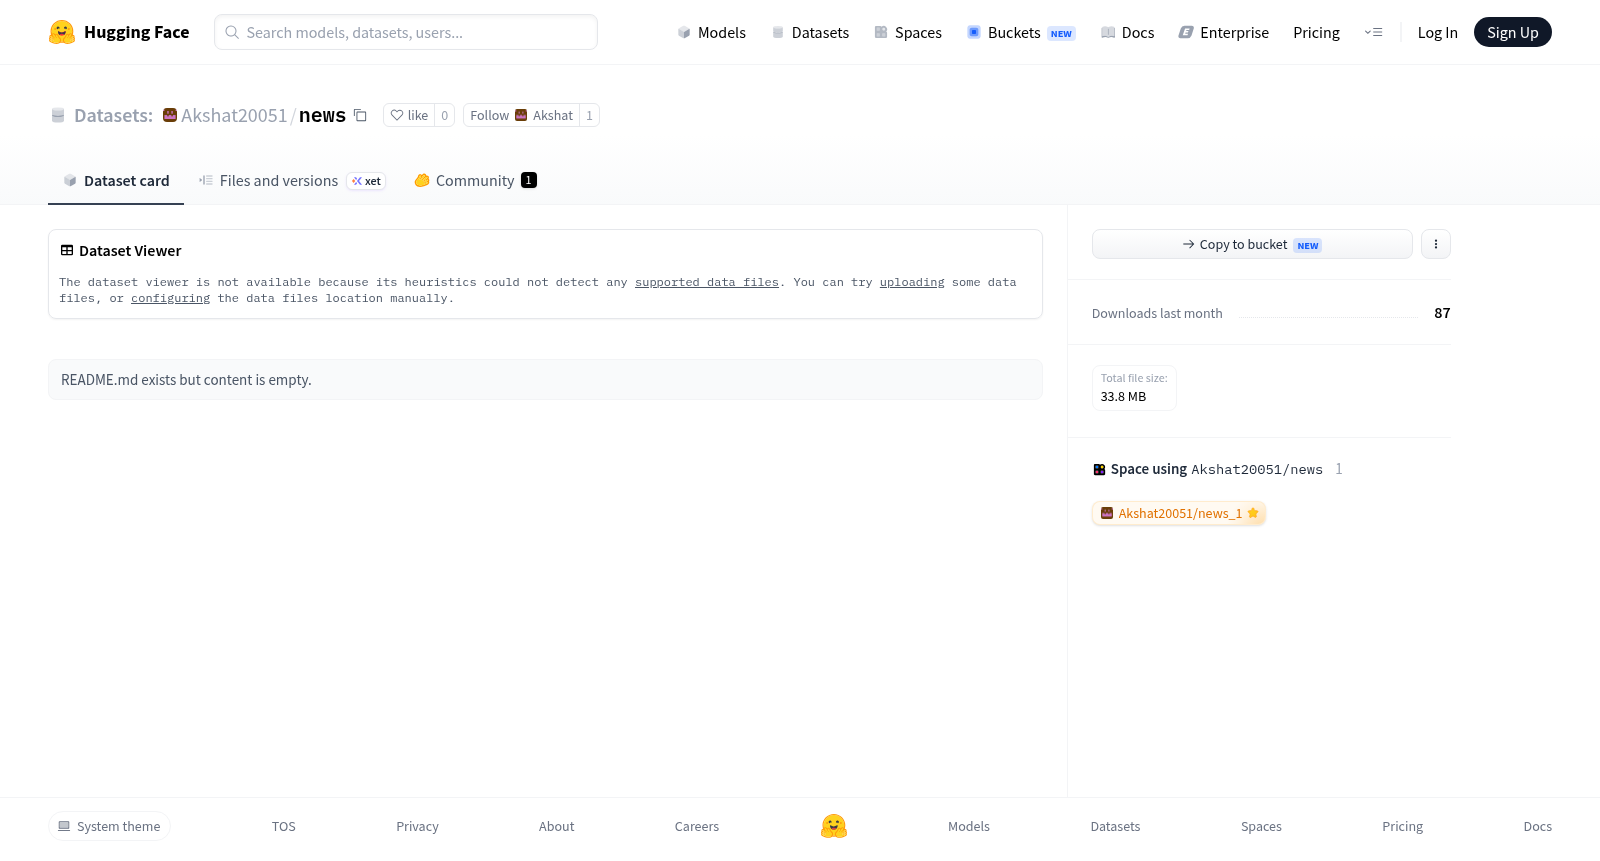The height and width of the screenshot is (861, 1600).
Task: Open the Pricing footer link
Action: (1402, 826)
